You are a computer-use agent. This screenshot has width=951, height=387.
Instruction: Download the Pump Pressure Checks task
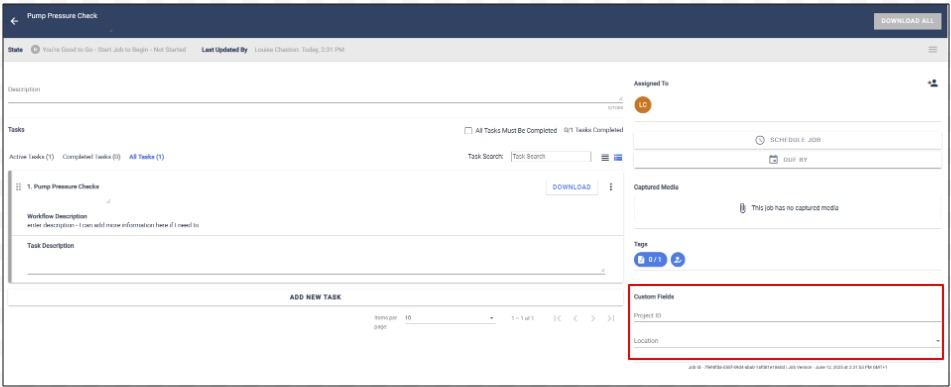571,187
